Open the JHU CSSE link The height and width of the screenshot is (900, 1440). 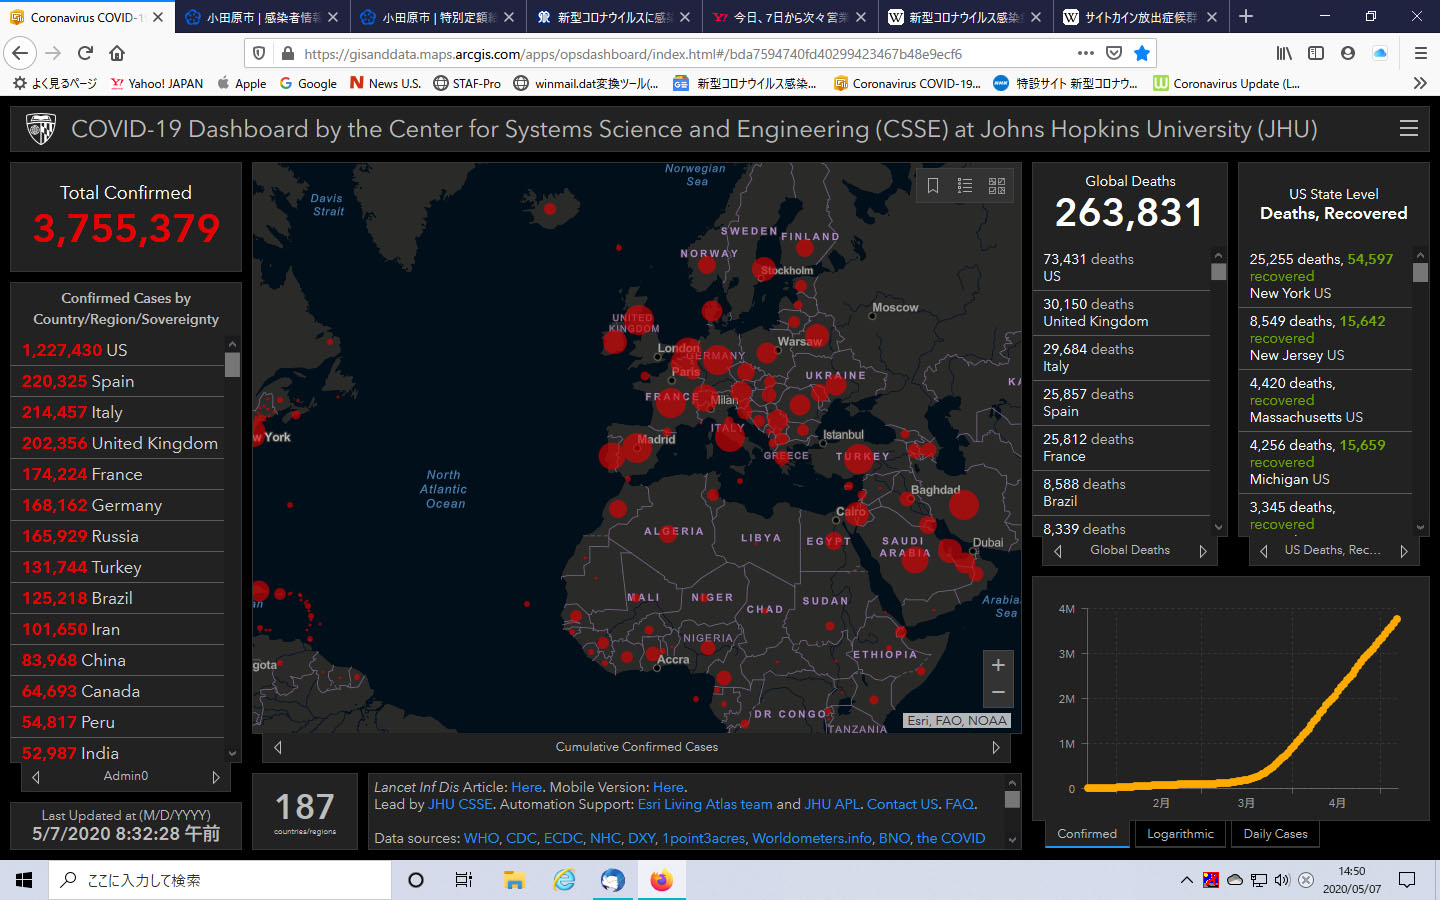(x=460, y=804)
